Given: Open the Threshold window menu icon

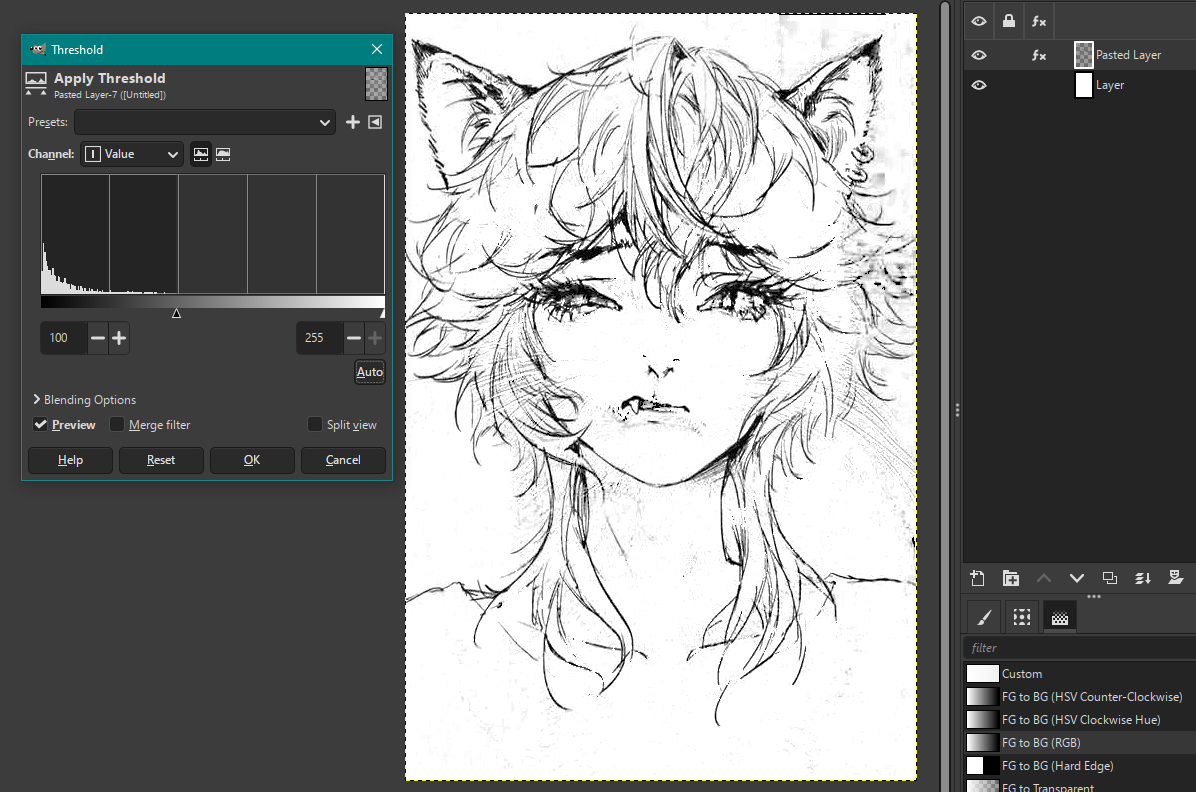Looking at the screenshot, I should (37, 50).
